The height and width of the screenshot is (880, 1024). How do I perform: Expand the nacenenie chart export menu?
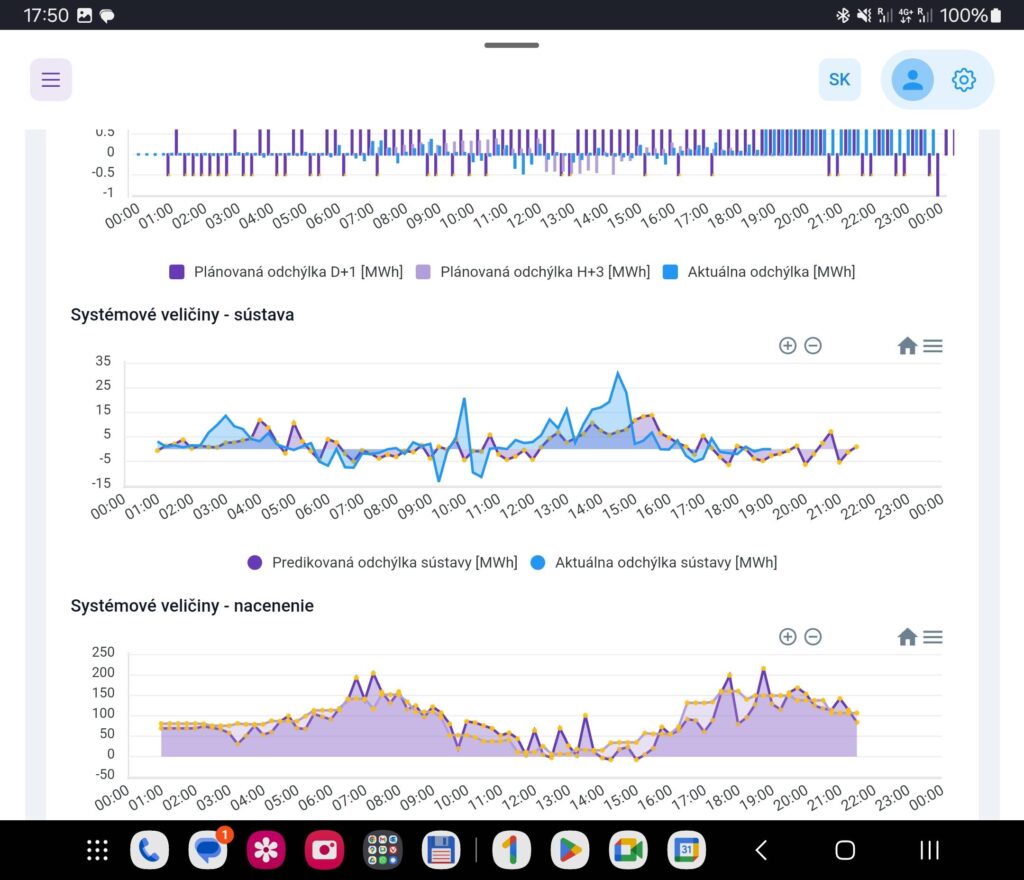933,637
